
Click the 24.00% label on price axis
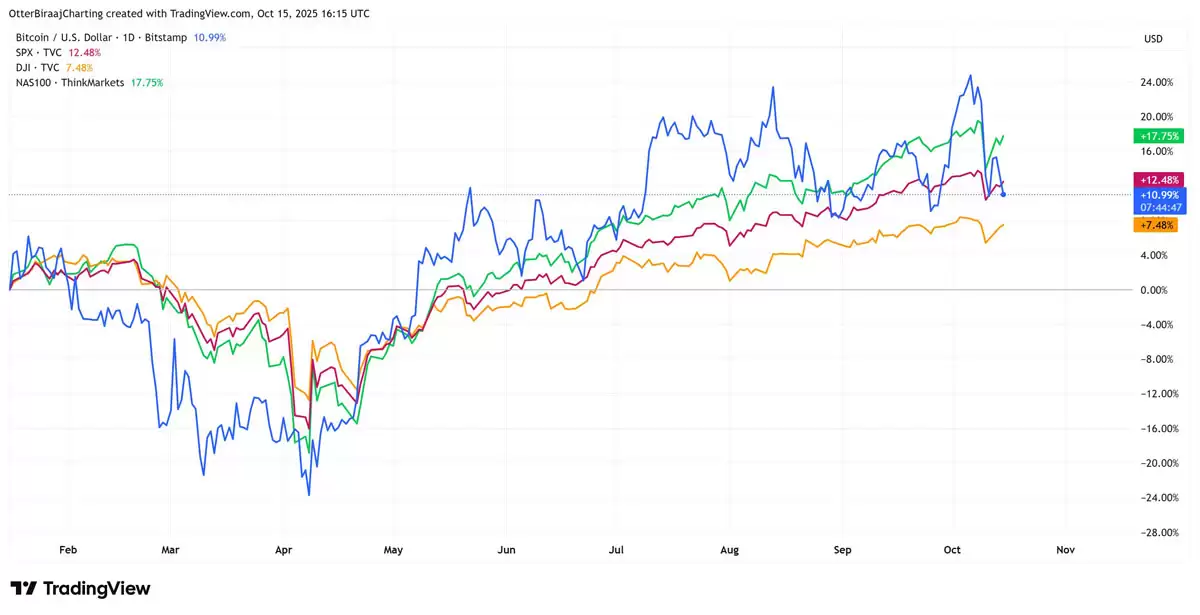tap(1156, 82)
